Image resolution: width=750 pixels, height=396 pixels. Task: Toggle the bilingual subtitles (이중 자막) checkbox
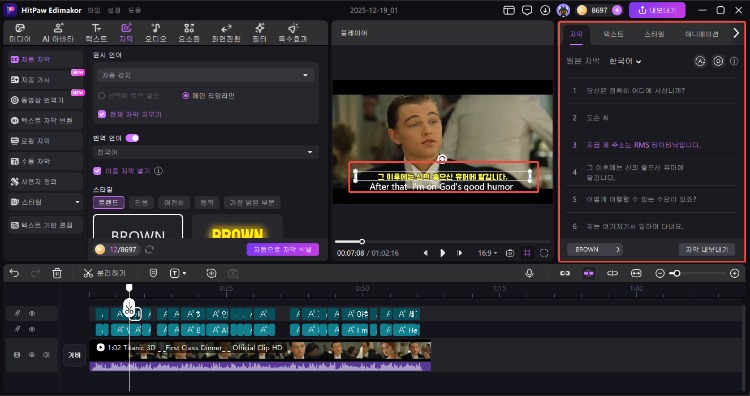[97, 171]
